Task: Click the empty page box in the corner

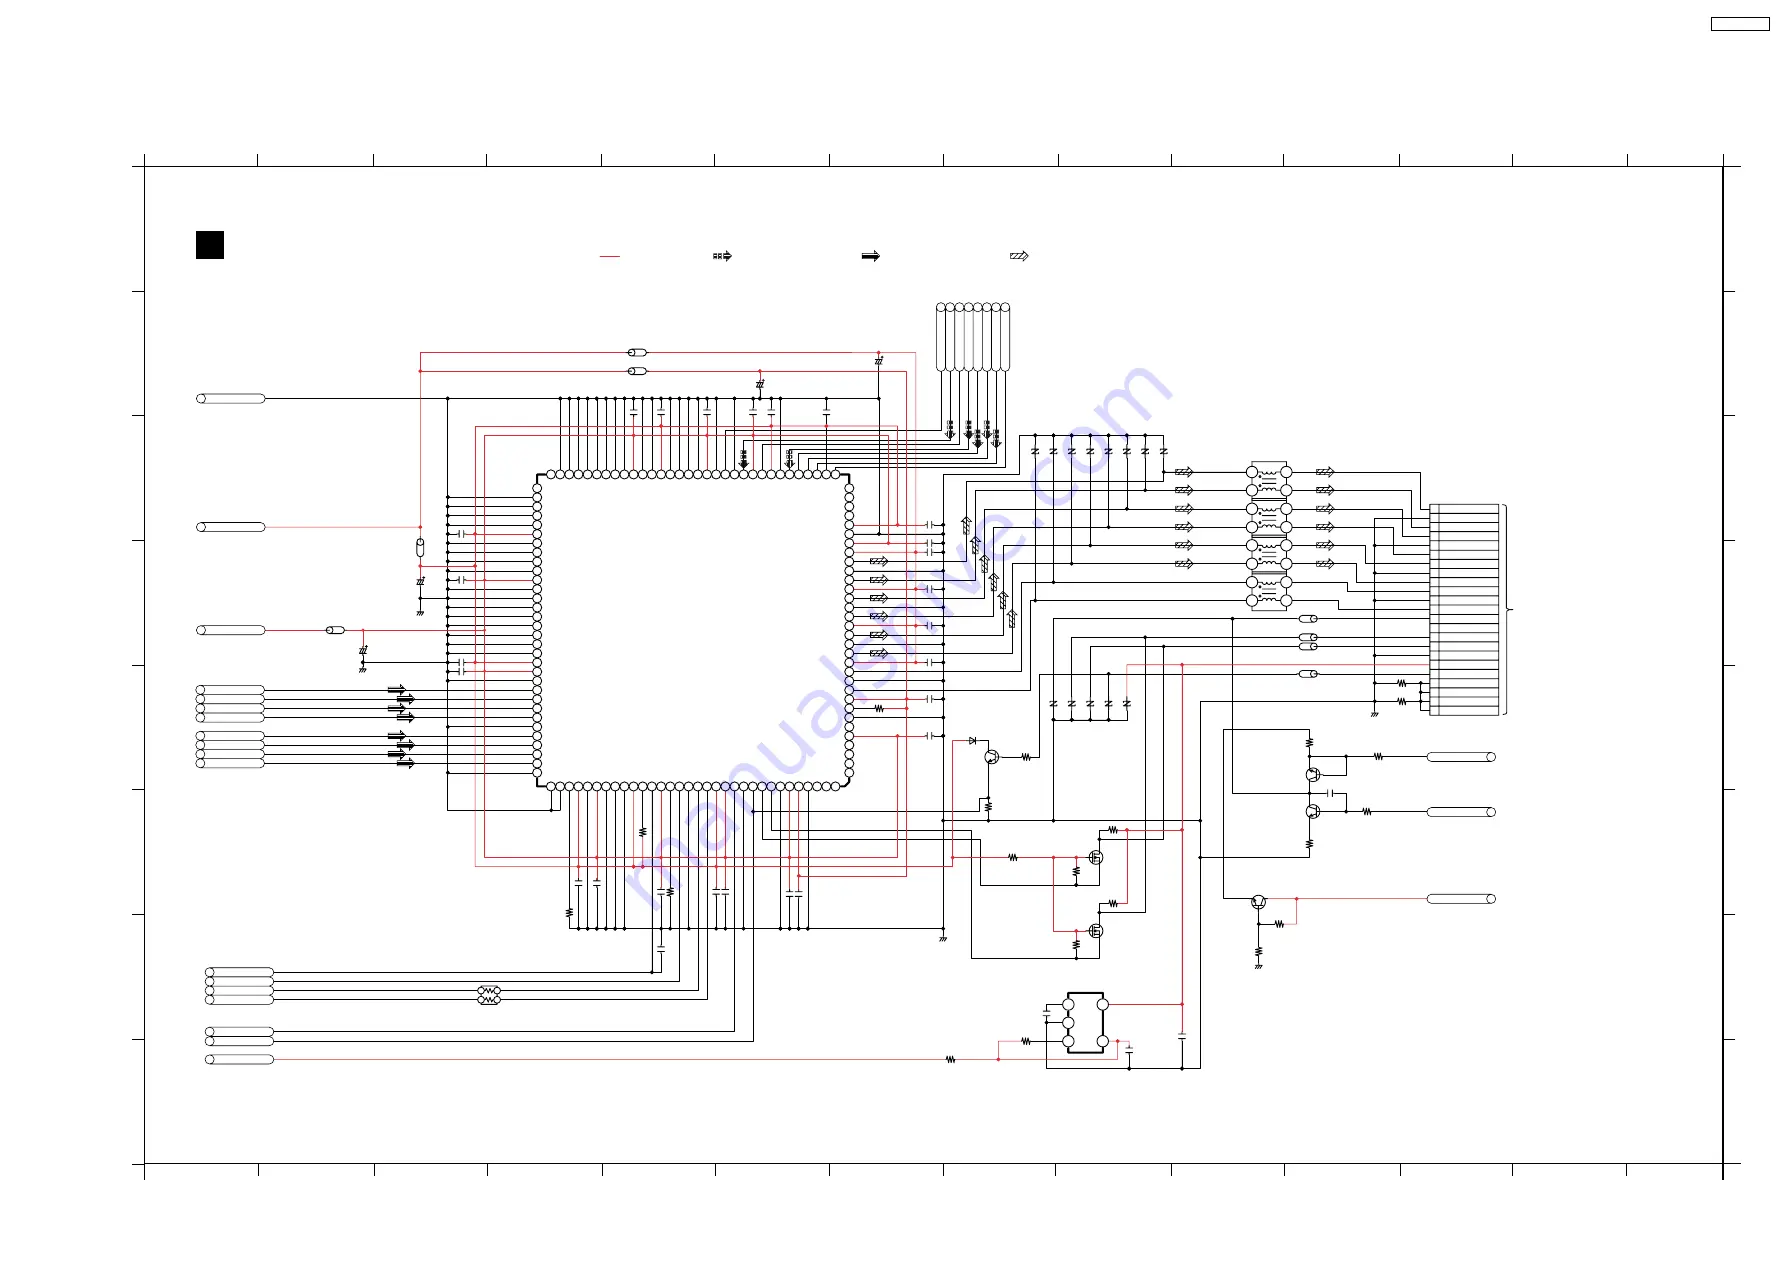Action: pyautogui.click(x=1740, y=24)
